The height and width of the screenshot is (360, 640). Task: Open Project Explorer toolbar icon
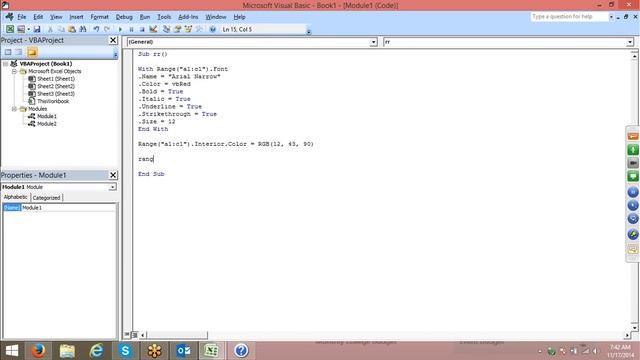(167, 29)
